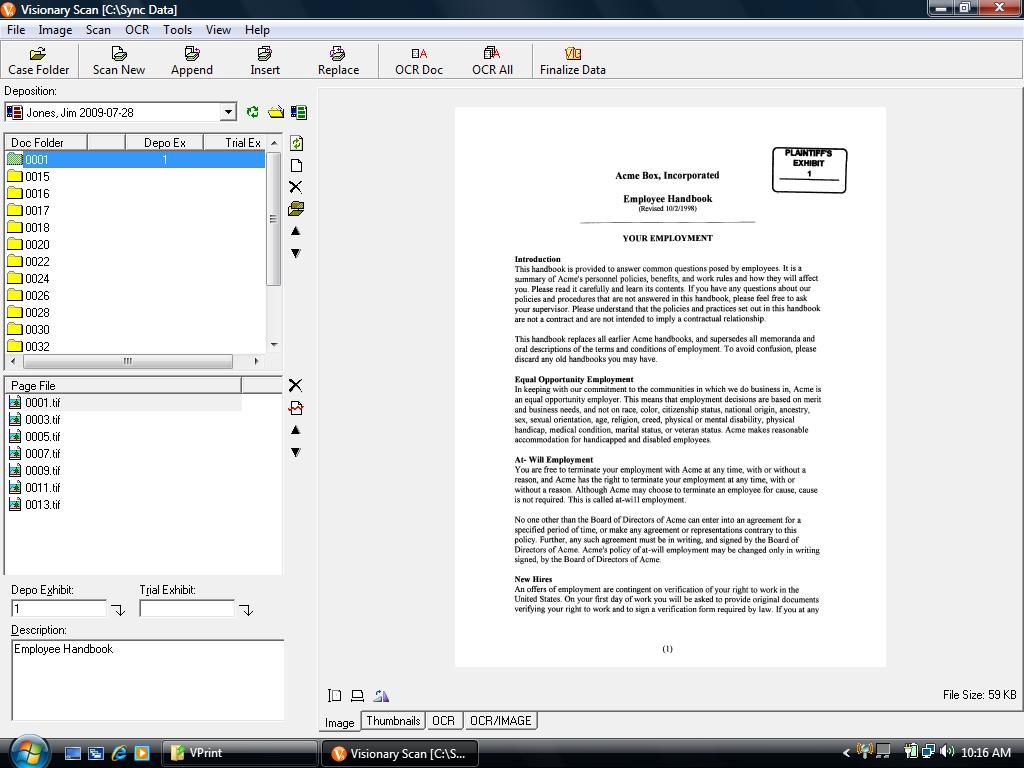This screenshot has height=768, width=1024.
Task: Select doc folder 0015
Action: point(135,176)
